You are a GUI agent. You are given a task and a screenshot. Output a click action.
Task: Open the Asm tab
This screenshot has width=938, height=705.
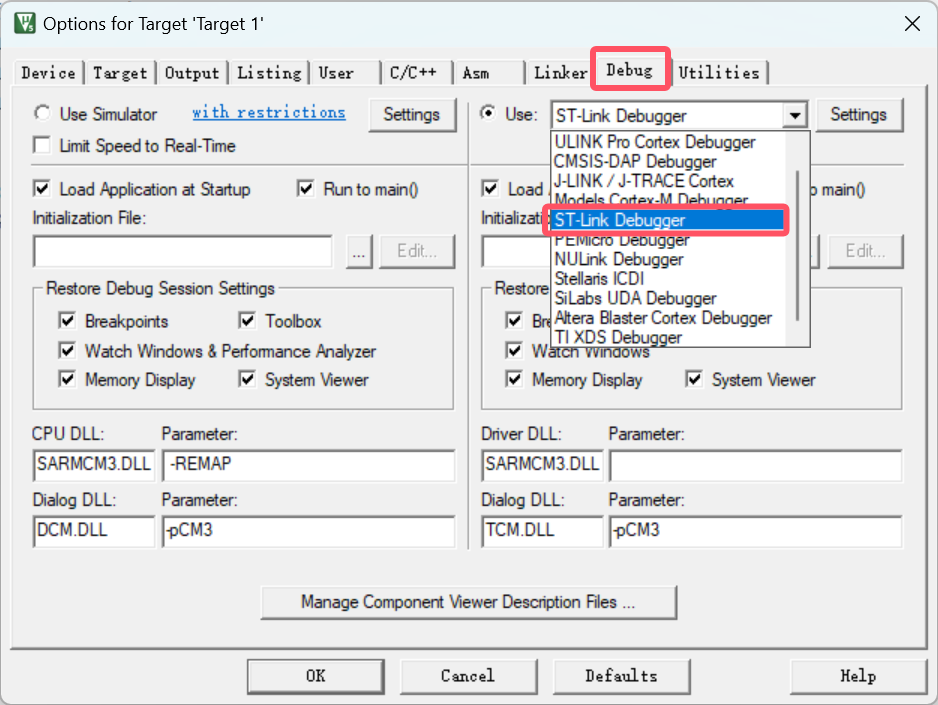point(488,73)
